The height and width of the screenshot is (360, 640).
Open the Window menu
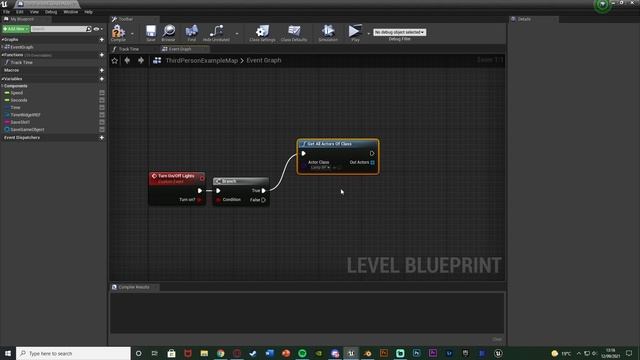pos(71,12)
